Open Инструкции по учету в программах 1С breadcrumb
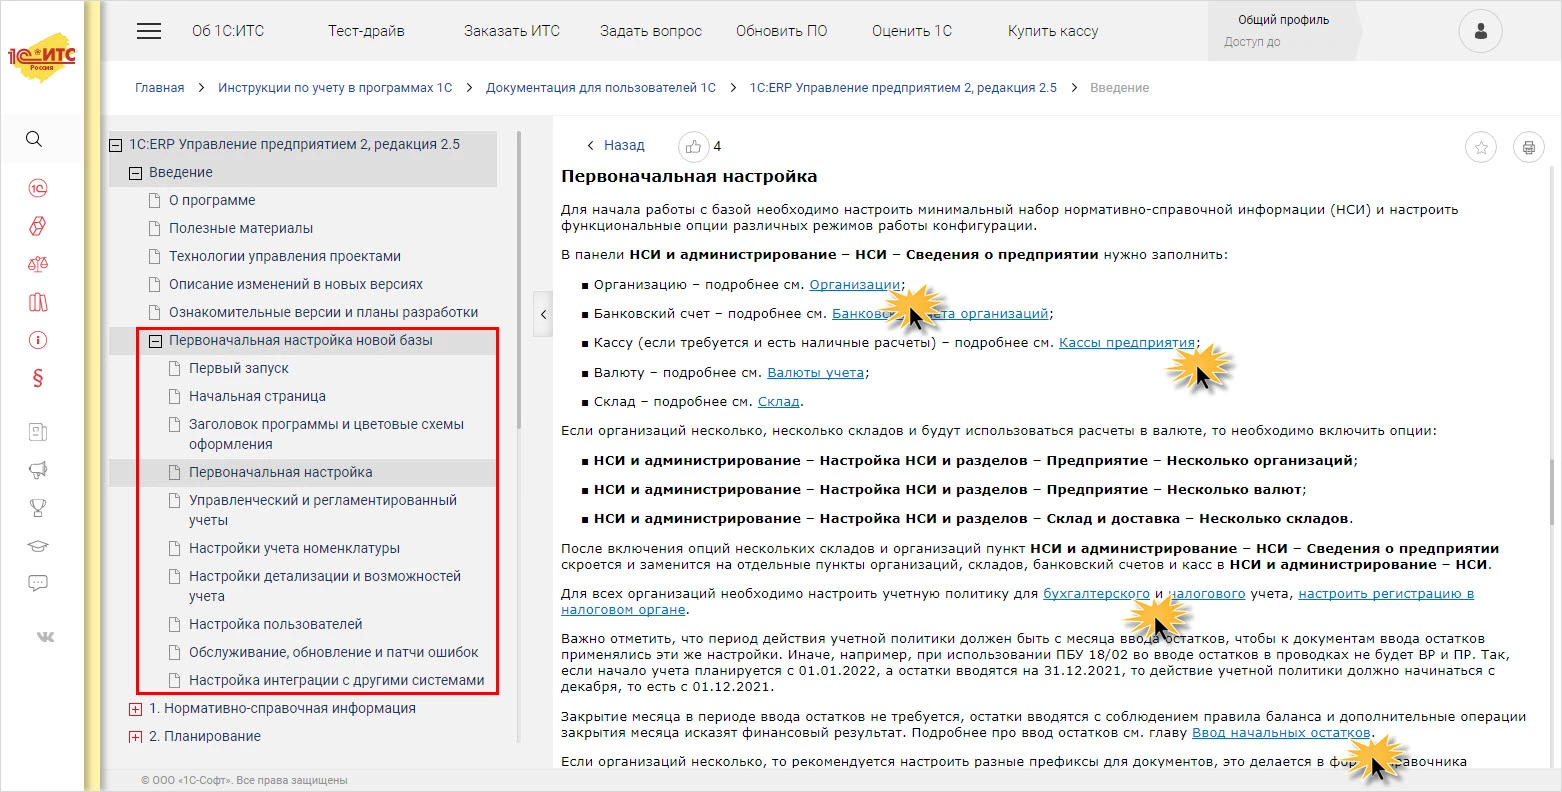 pyautogui.click(x=335, y=88)
